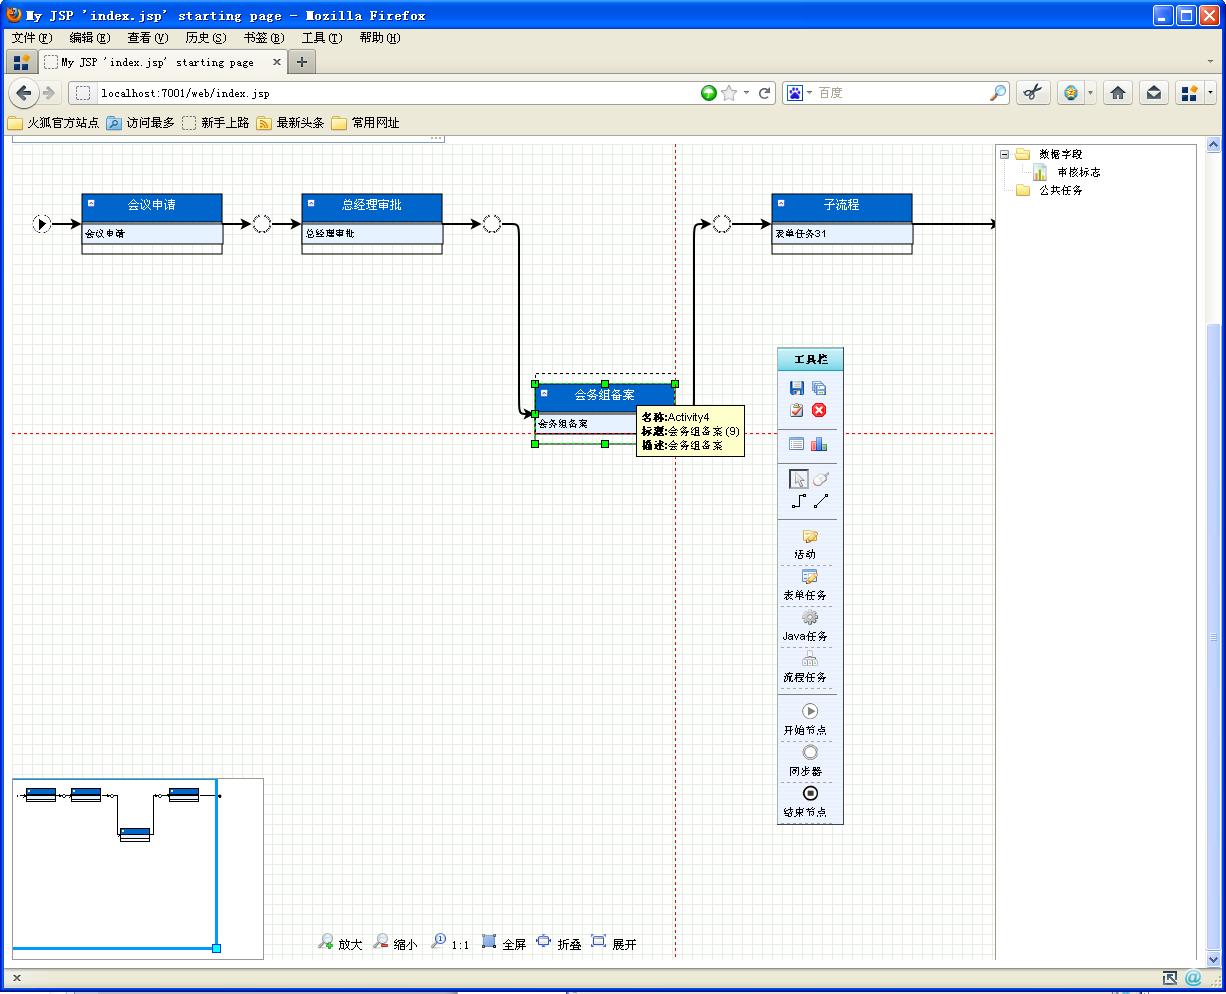Switch to the elbow connector line mode
This screenshot has height=994, width=1226.
coord(798,501)
